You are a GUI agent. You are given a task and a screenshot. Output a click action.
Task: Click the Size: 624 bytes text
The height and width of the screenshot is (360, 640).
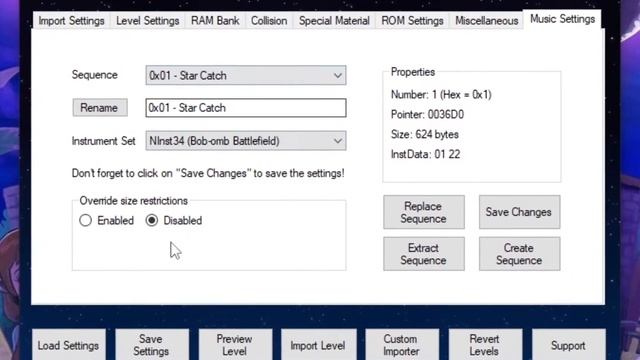(424, 135)
